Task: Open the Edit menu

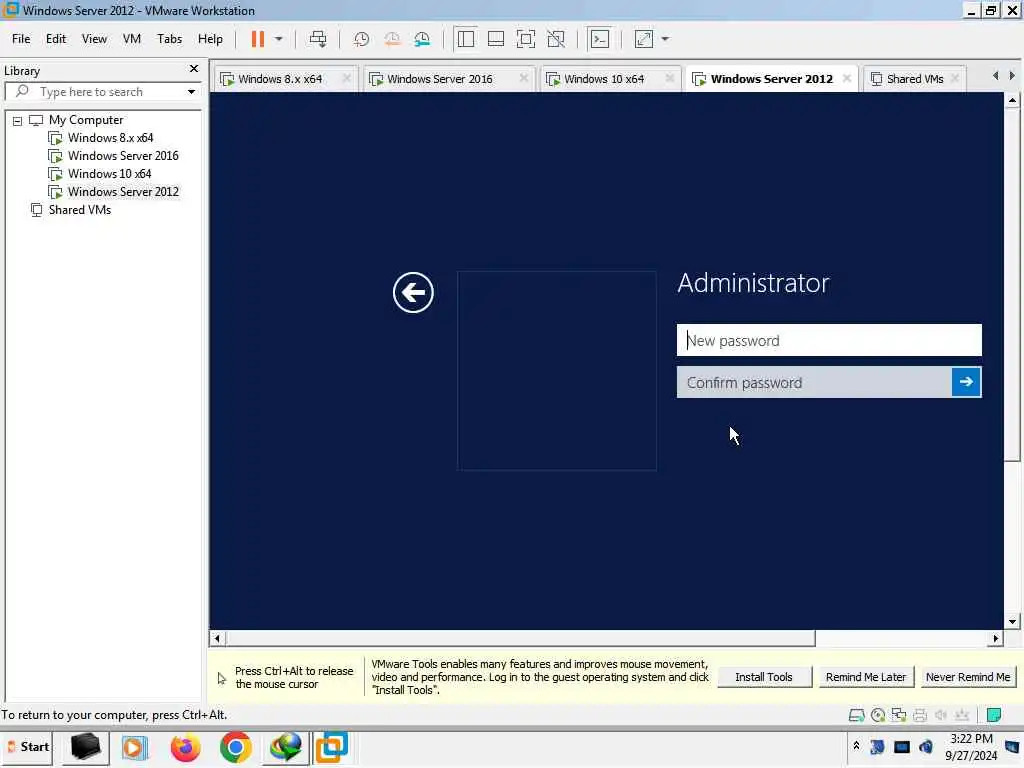Action: tap(56, 39)
